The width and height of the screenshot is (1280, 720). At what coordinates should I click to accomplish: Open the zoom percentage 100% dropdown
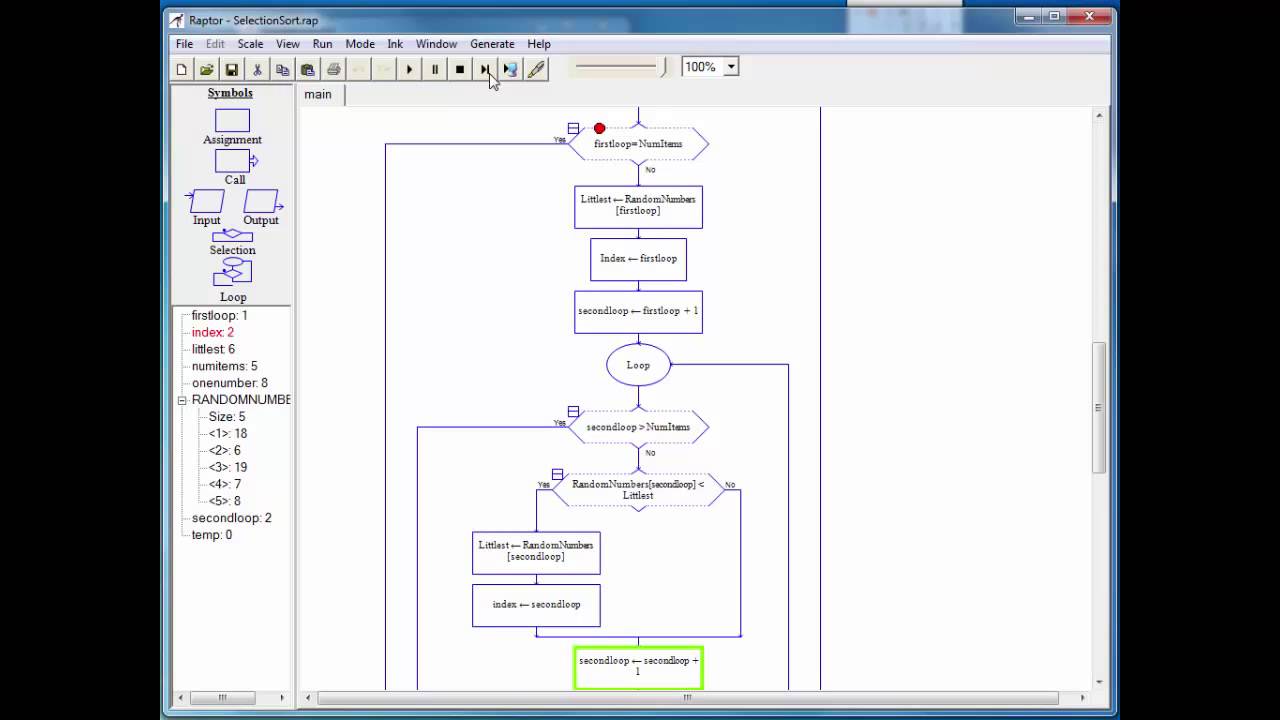pyautogui.click(x=731, y=67)
